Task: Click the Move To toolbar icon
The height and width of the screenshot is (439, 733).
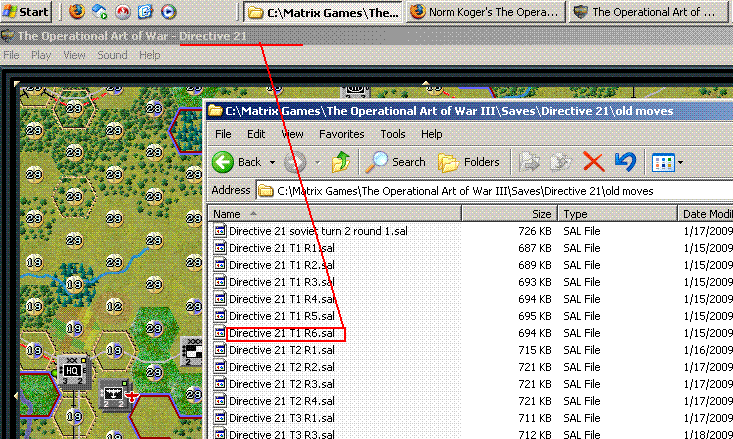Action: coord(530,162)
